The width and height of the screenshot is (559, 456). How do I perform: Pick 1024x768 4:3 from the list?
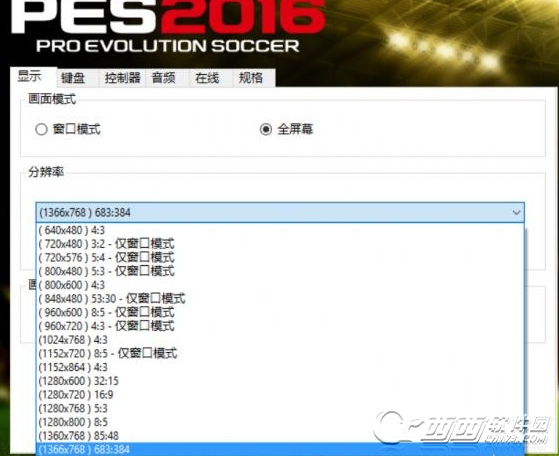pyautogui.click(x=280, y=340)
